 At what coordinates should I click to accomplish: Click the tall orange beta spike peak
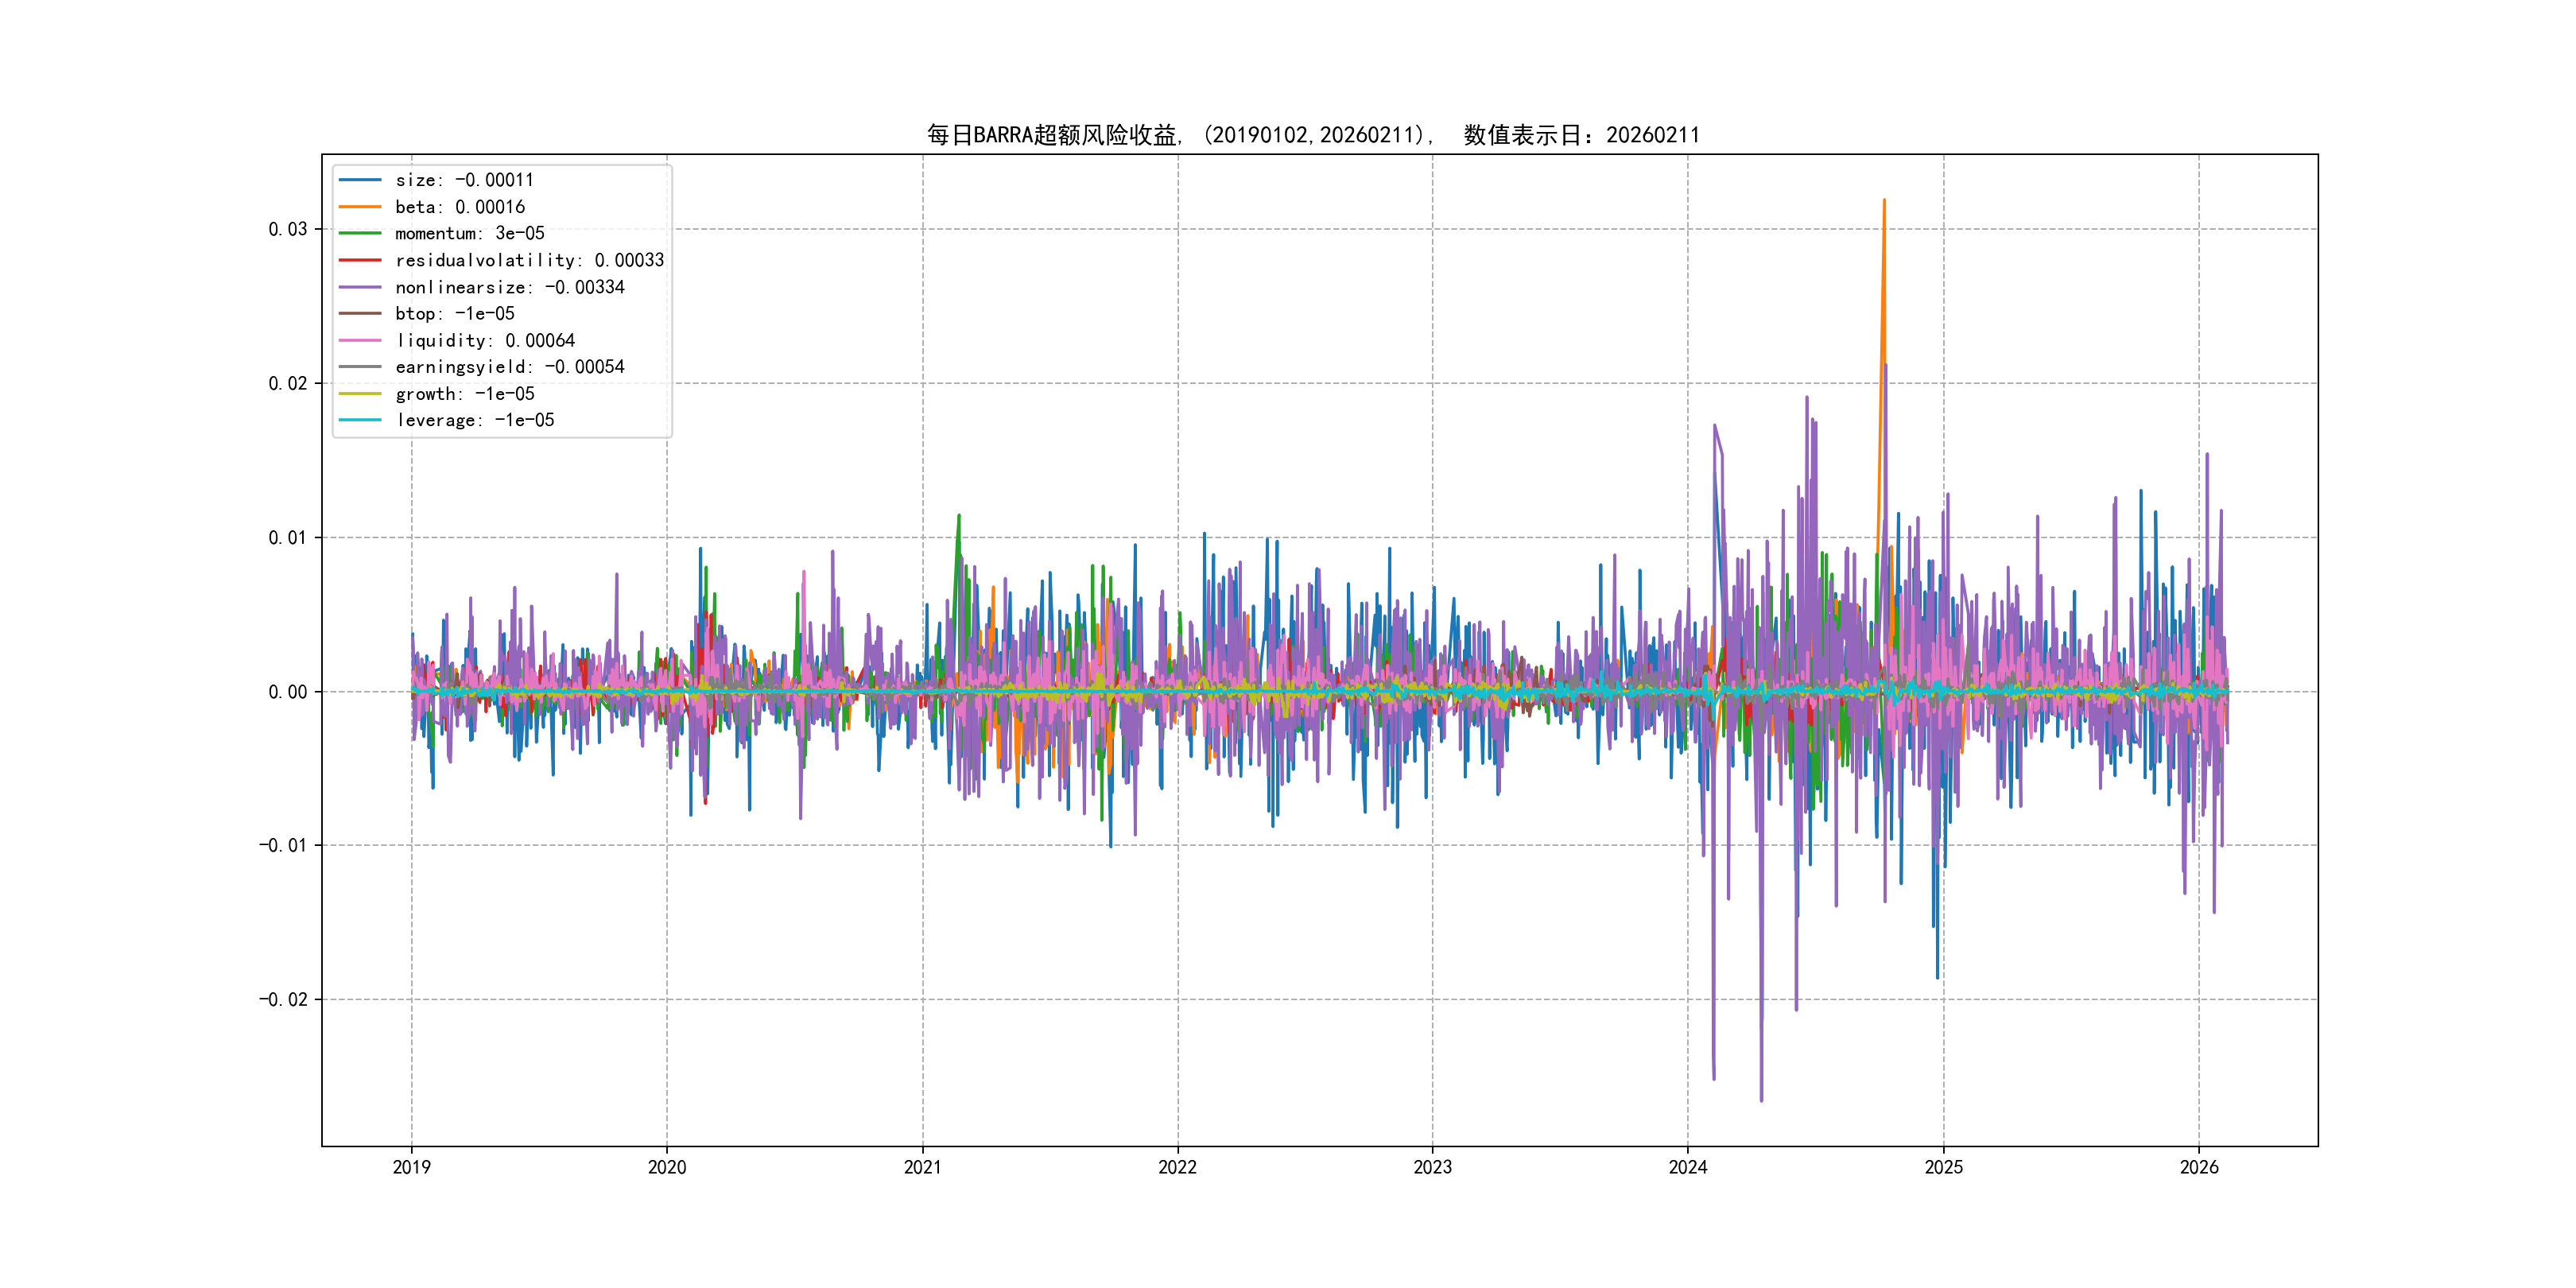click(1884, 201)
